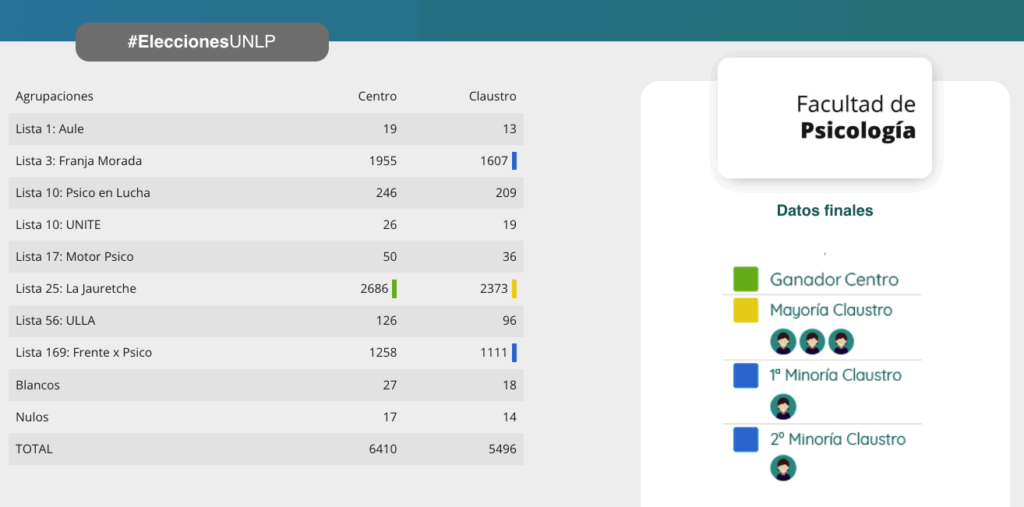Click the yellow Mayoría Claustro color square
Viewport: 1024px width, 507px height.
[746, 310]
